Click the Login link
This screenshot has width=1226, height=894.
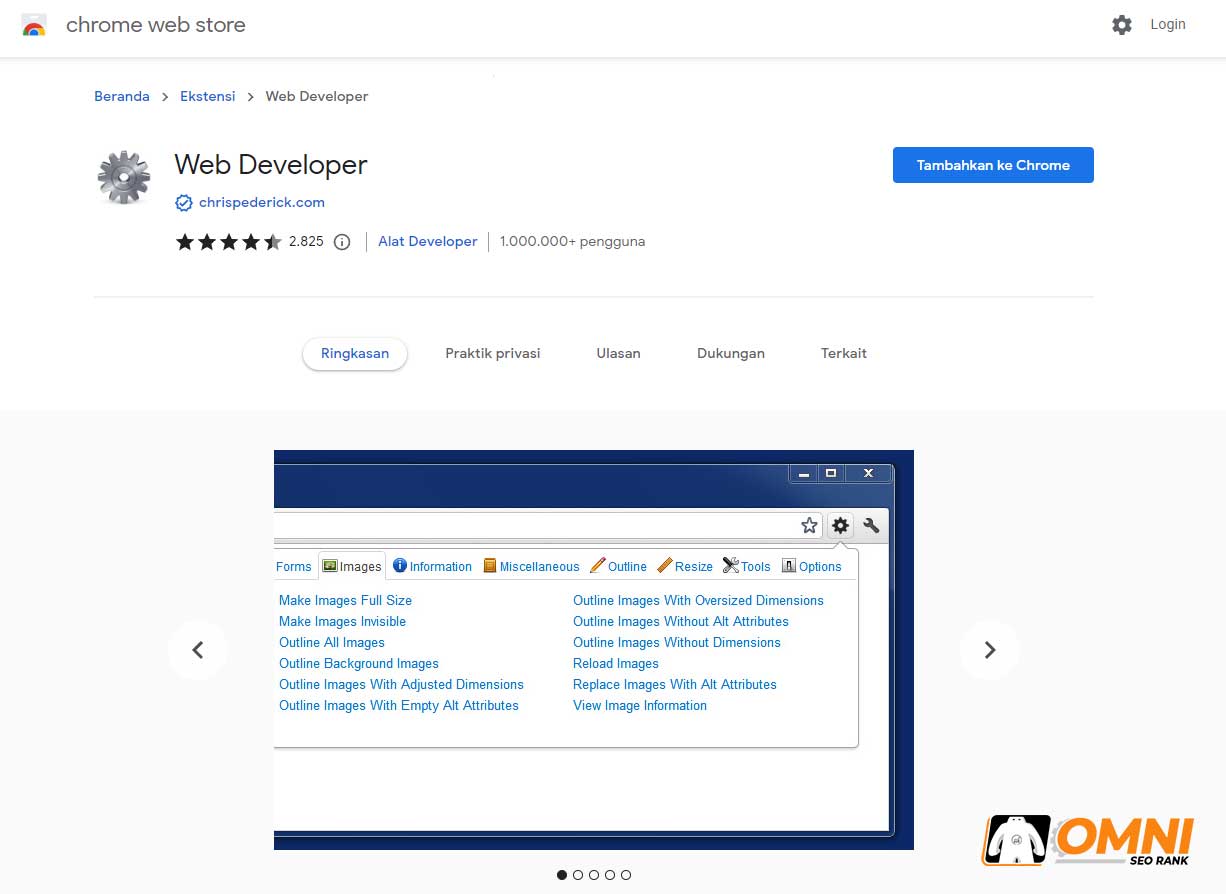(x=1167, y=24)
